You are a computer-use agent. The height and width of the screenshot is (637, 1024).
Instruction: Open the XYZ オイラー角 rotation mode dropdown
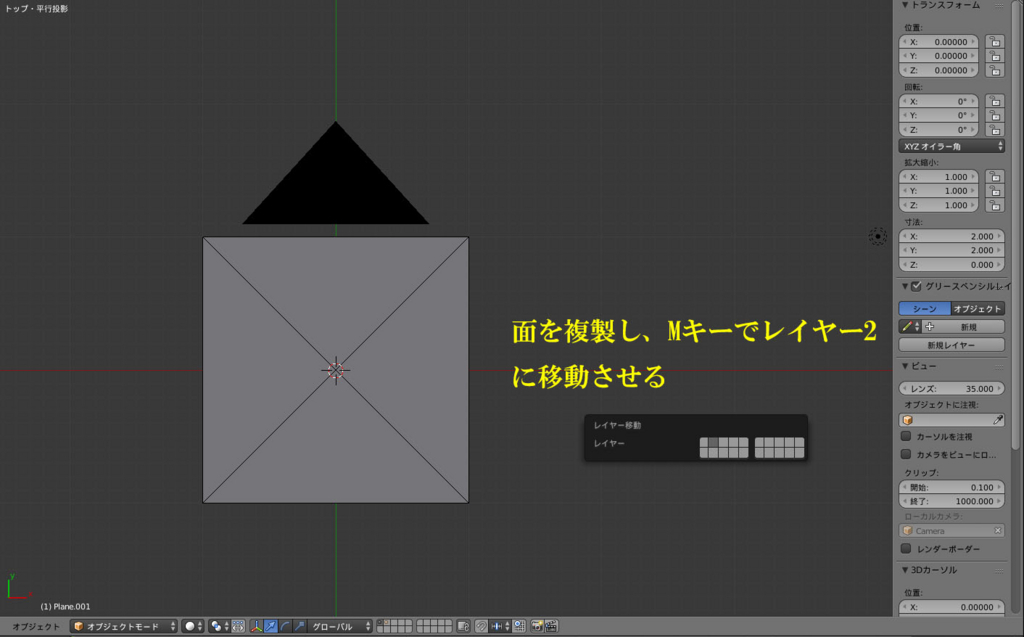[x=950, y=145]
